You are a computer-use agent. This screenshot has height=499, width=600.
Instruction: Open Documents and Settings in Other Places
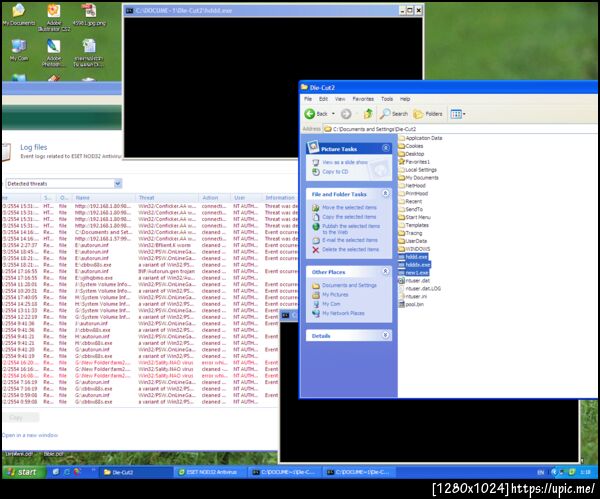click(x=349, y=285)
